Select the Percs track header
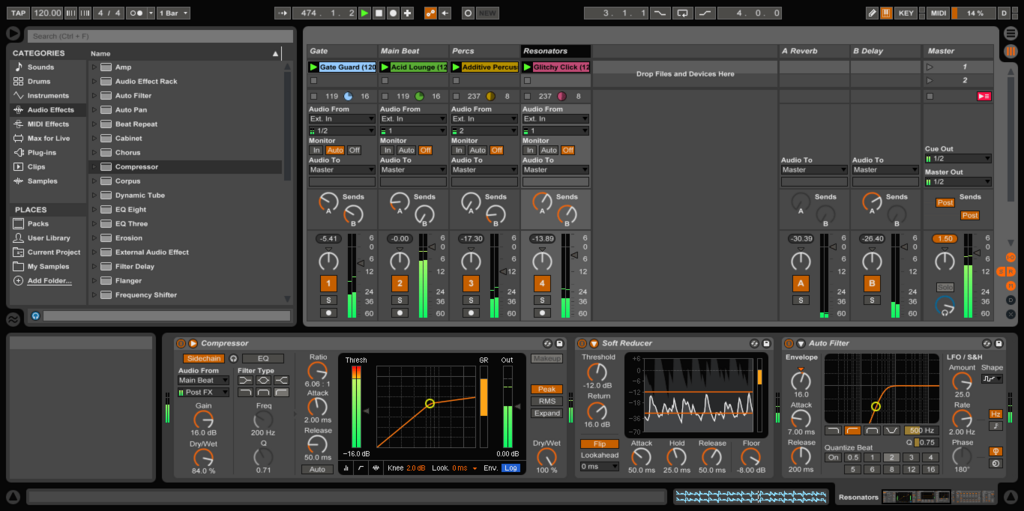The height and width of the screenshot is (511, 1024). pyautogui.click(x=485, y=51)
